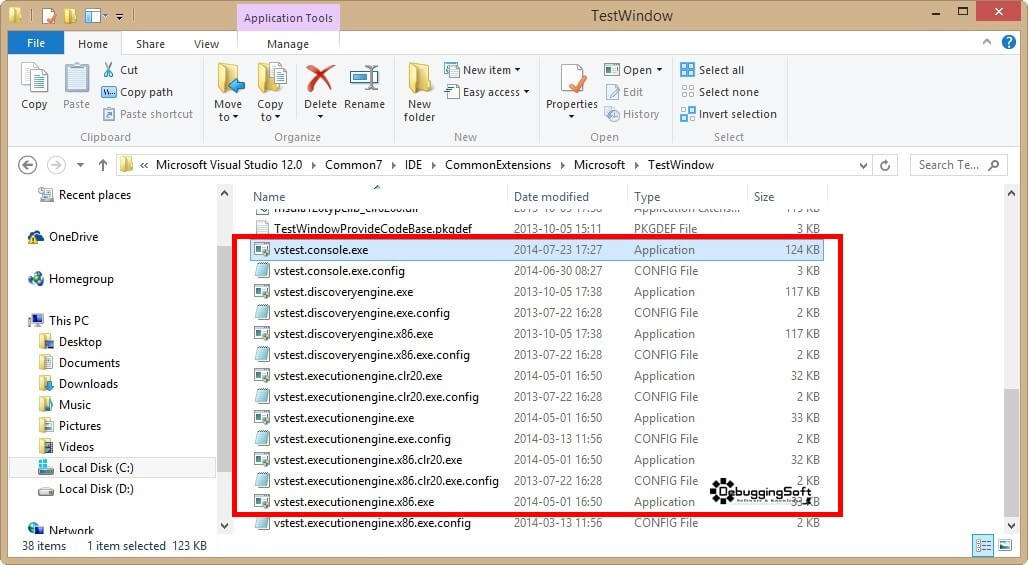Click Common7 in the address breadcrumb
This screenshot has height=565, width=1028.
click(x=353, y=165)
